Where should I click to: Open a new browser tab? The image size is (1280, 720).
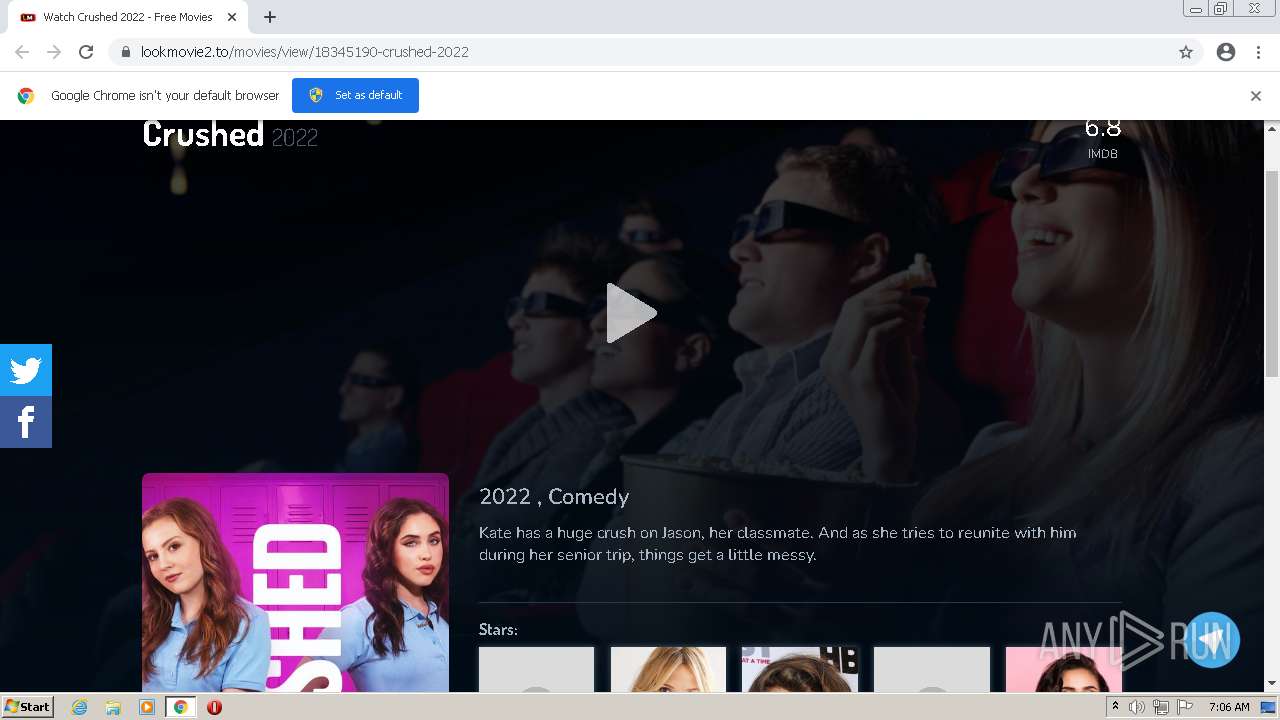[x=270, y=17]
